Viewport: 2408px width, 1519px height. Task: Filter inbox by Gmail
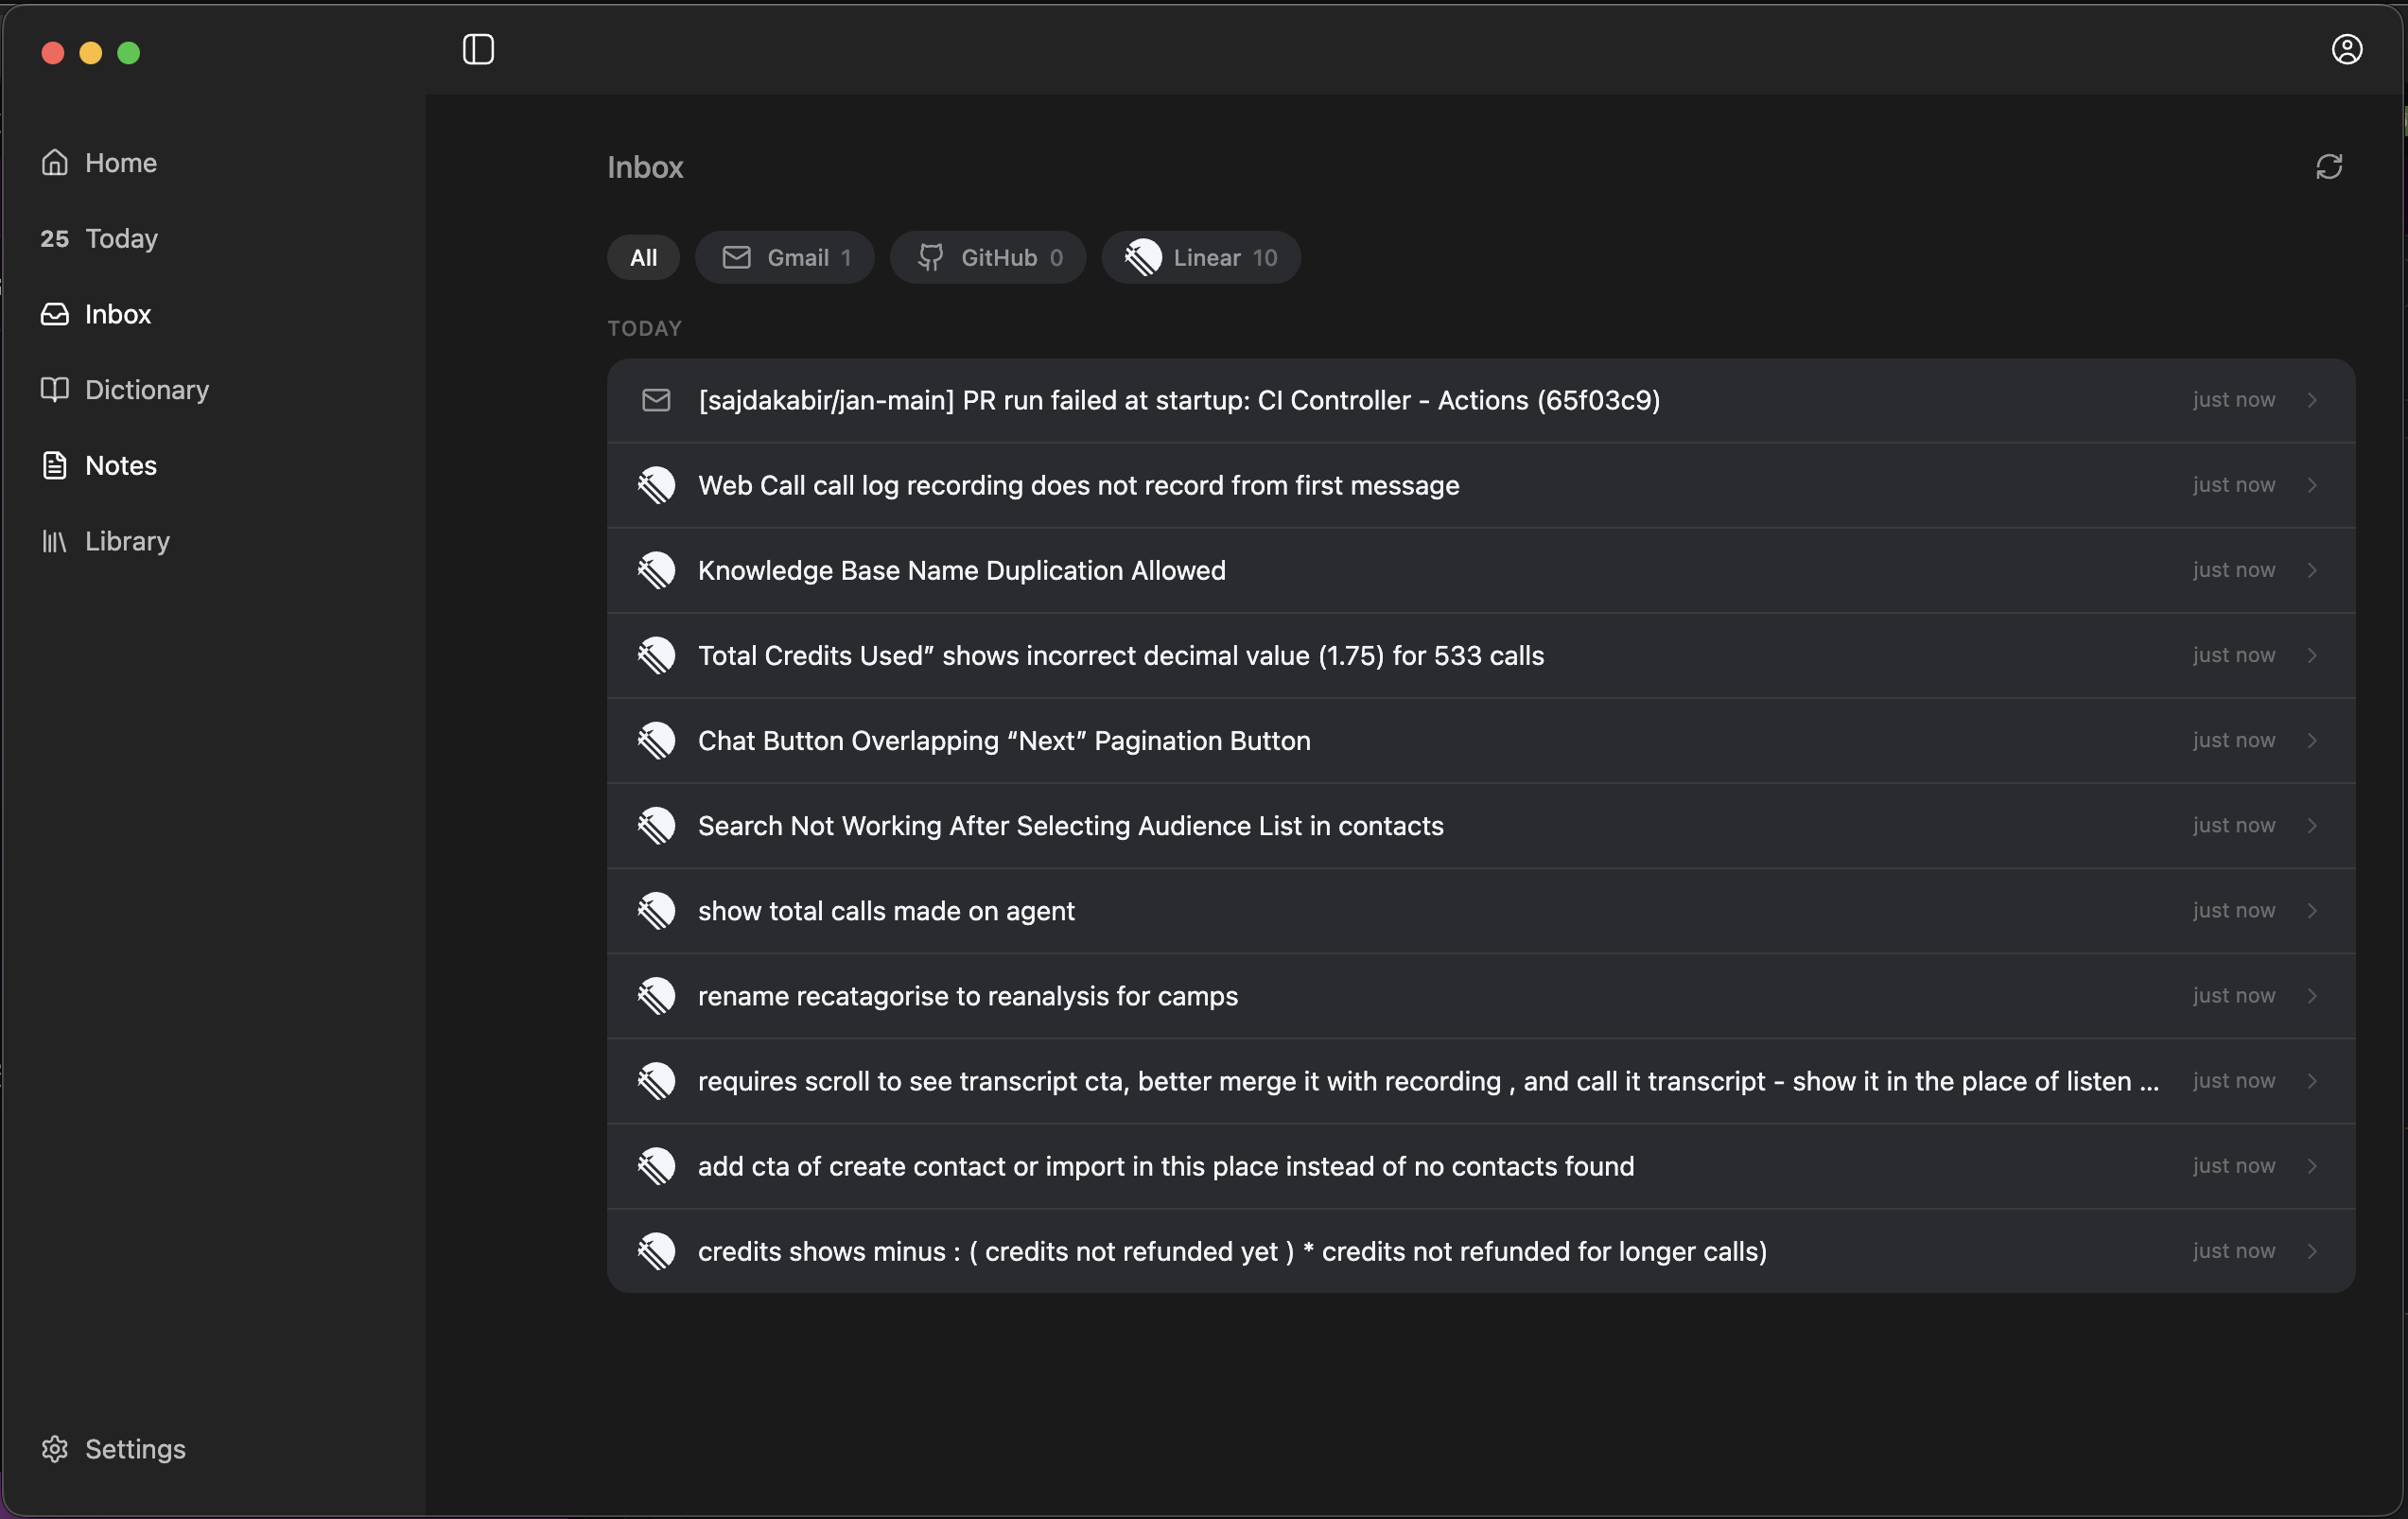point(785,258)
